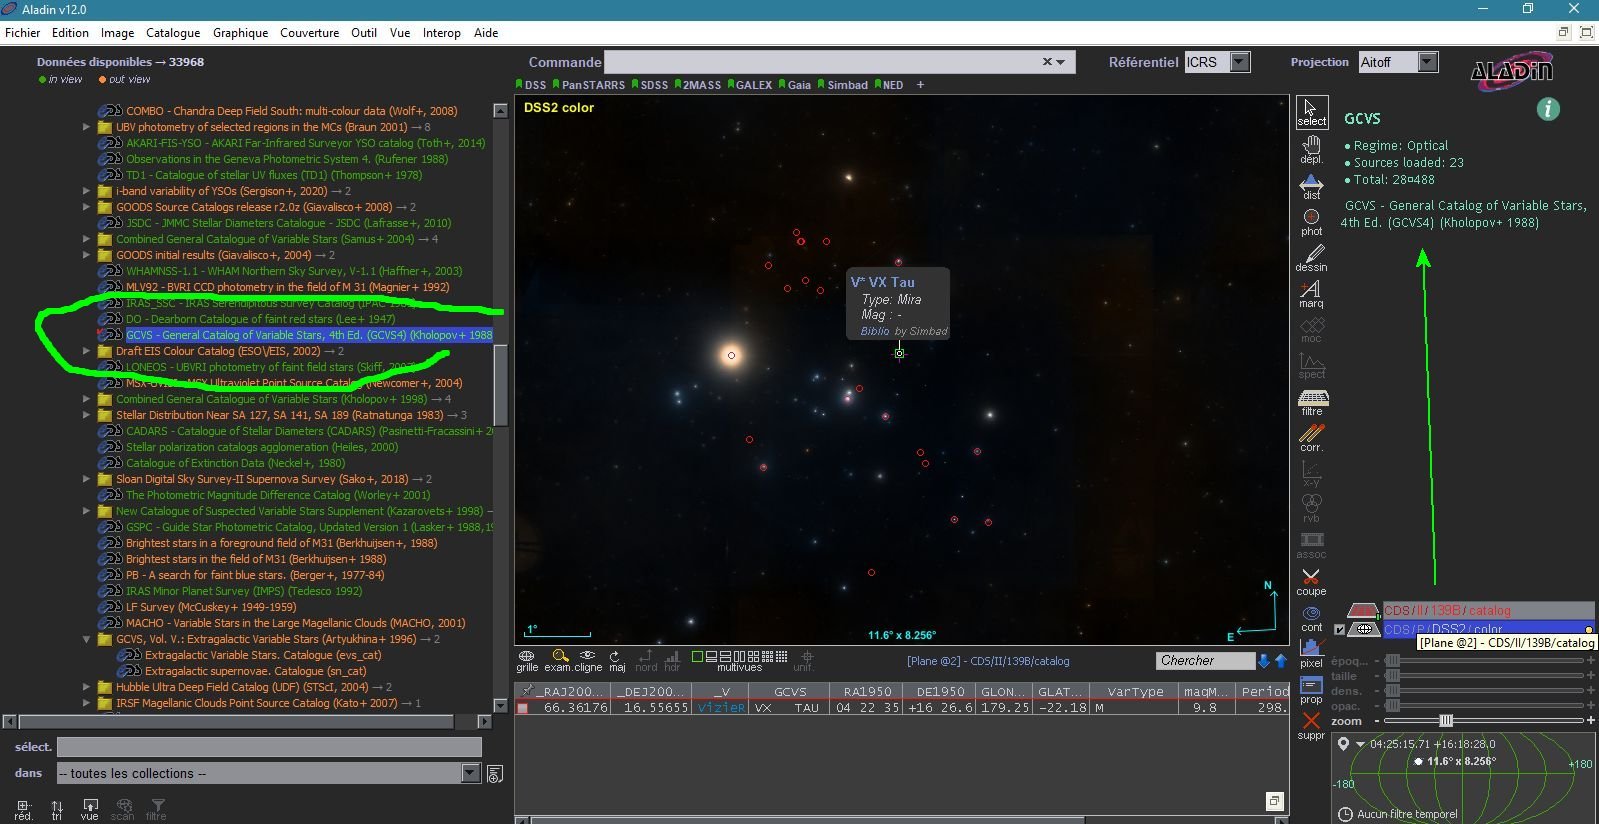Click the search down arrow next to Chercher
This screenshot has height=824, width=1599.
point(1264,661)
